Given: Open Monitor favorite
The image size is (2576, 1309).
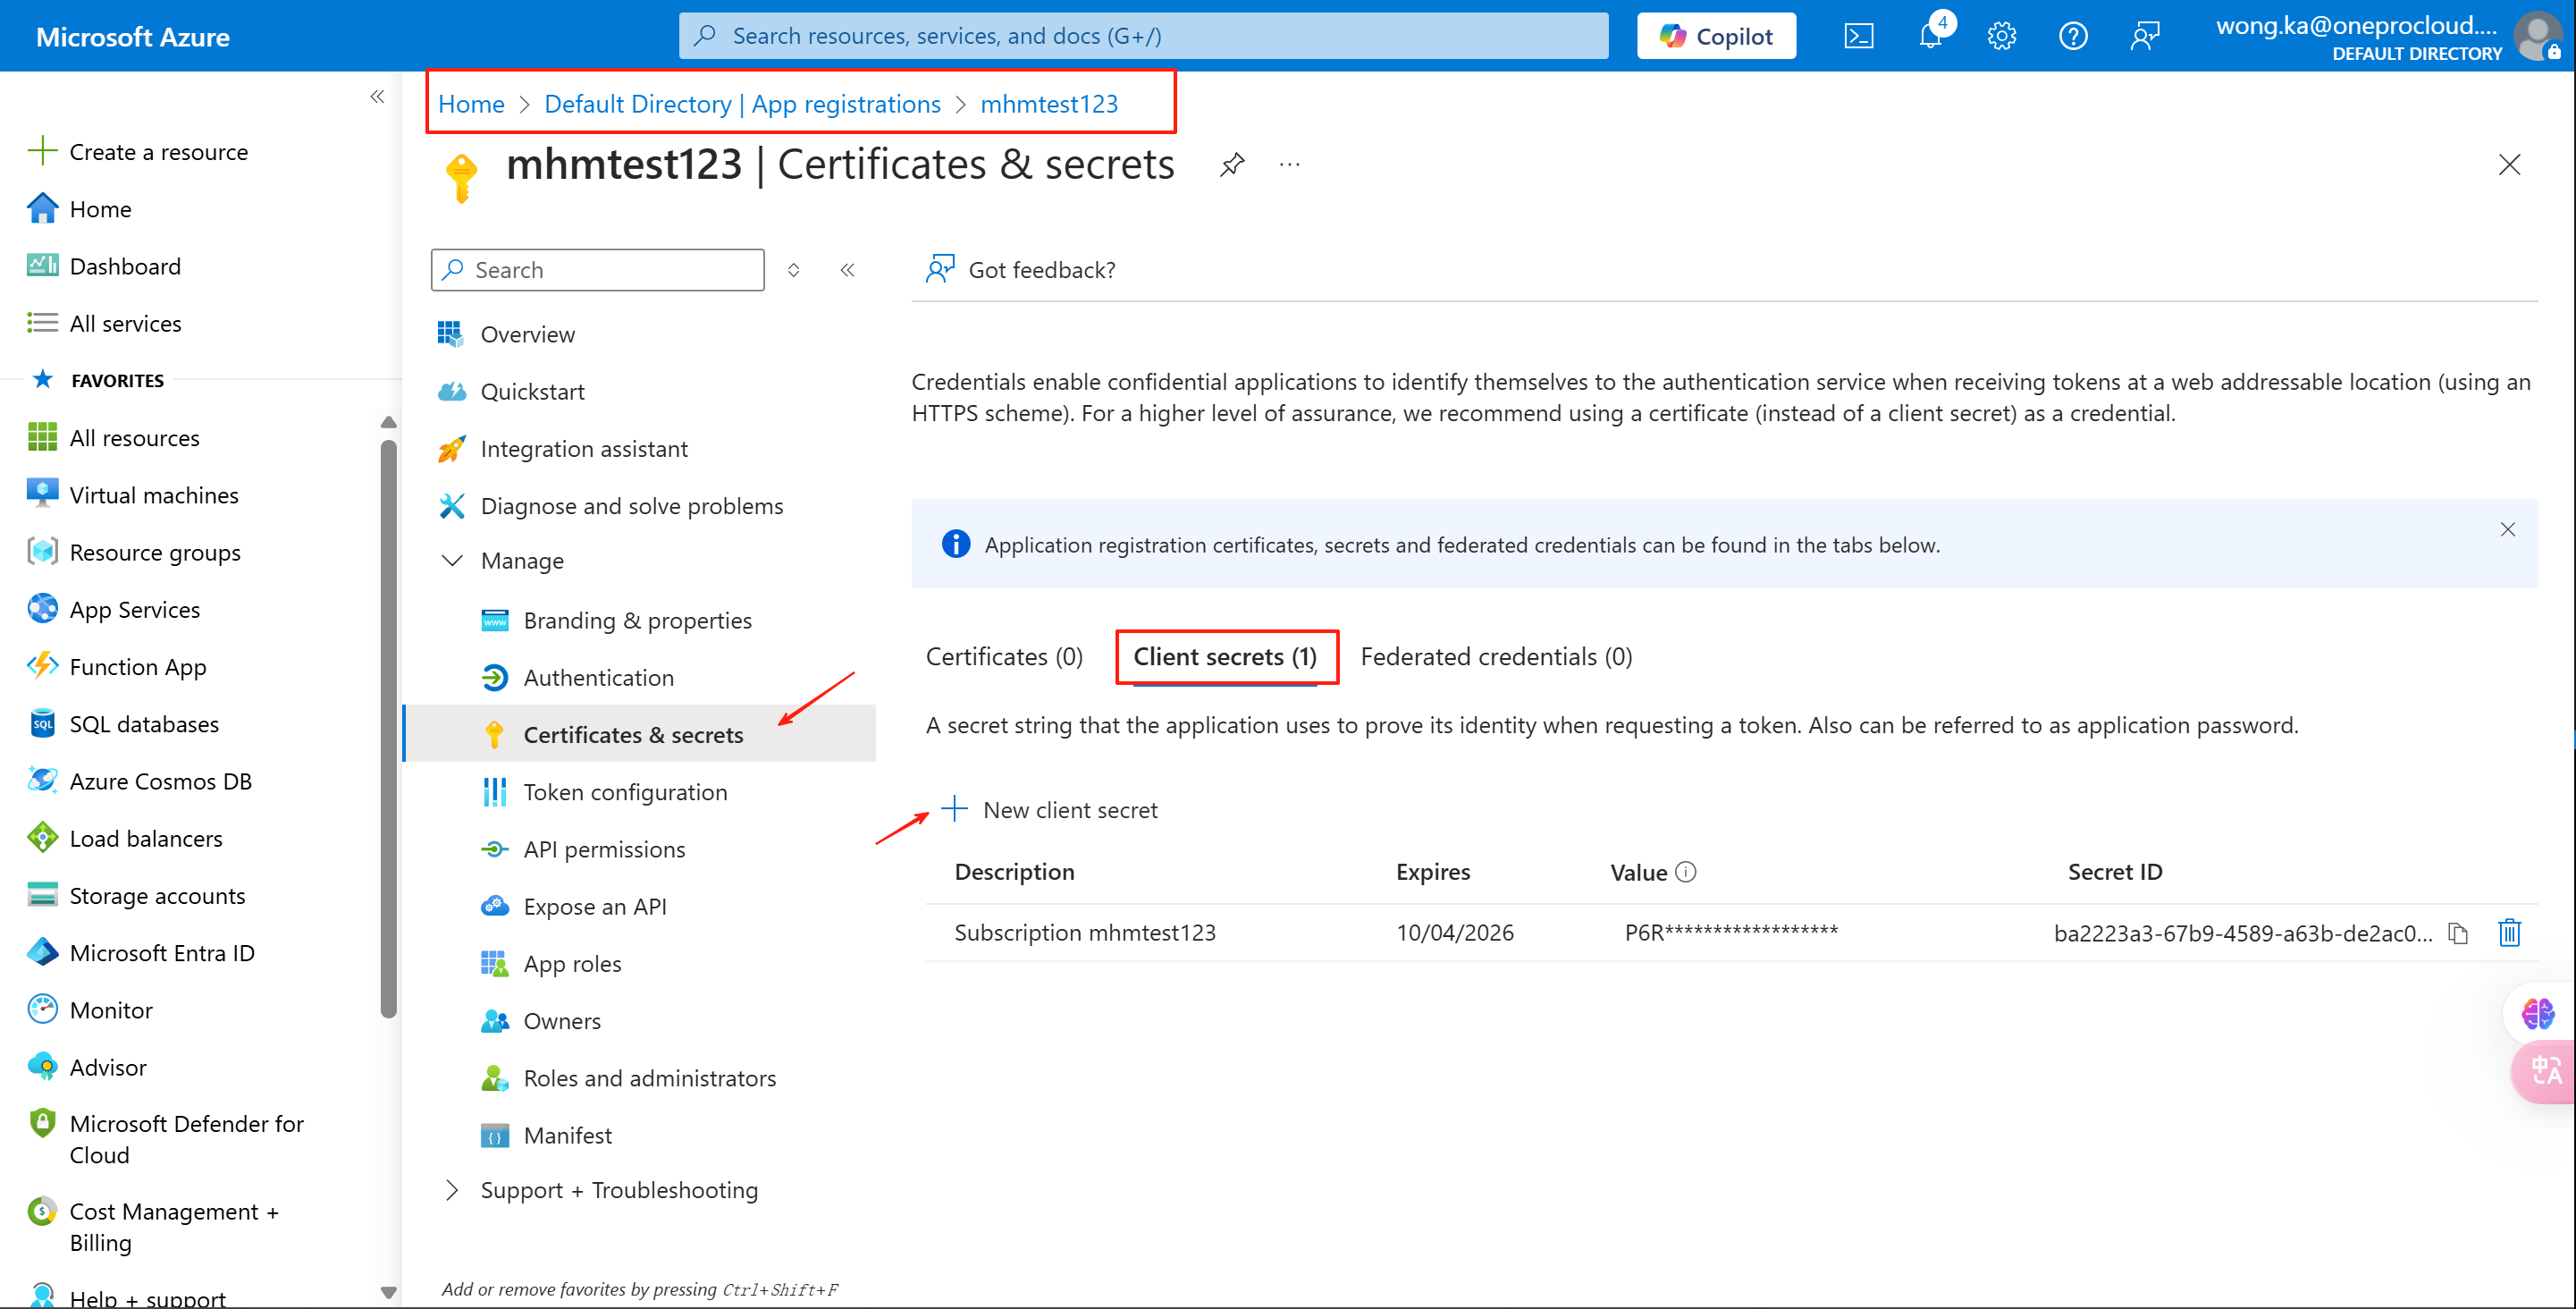Looking at the screenshot, I should (x=90, y=1010).
